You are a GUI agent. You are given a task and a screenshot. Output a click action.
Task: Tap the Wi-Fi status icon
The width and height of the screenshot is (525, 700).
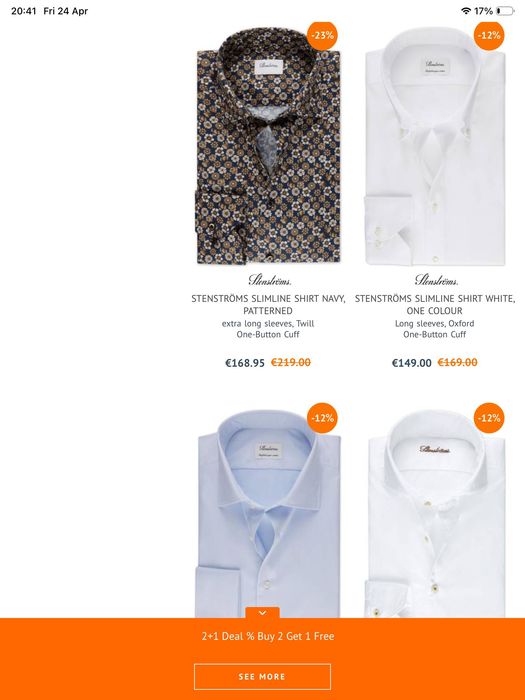click(x=466, y=11)
